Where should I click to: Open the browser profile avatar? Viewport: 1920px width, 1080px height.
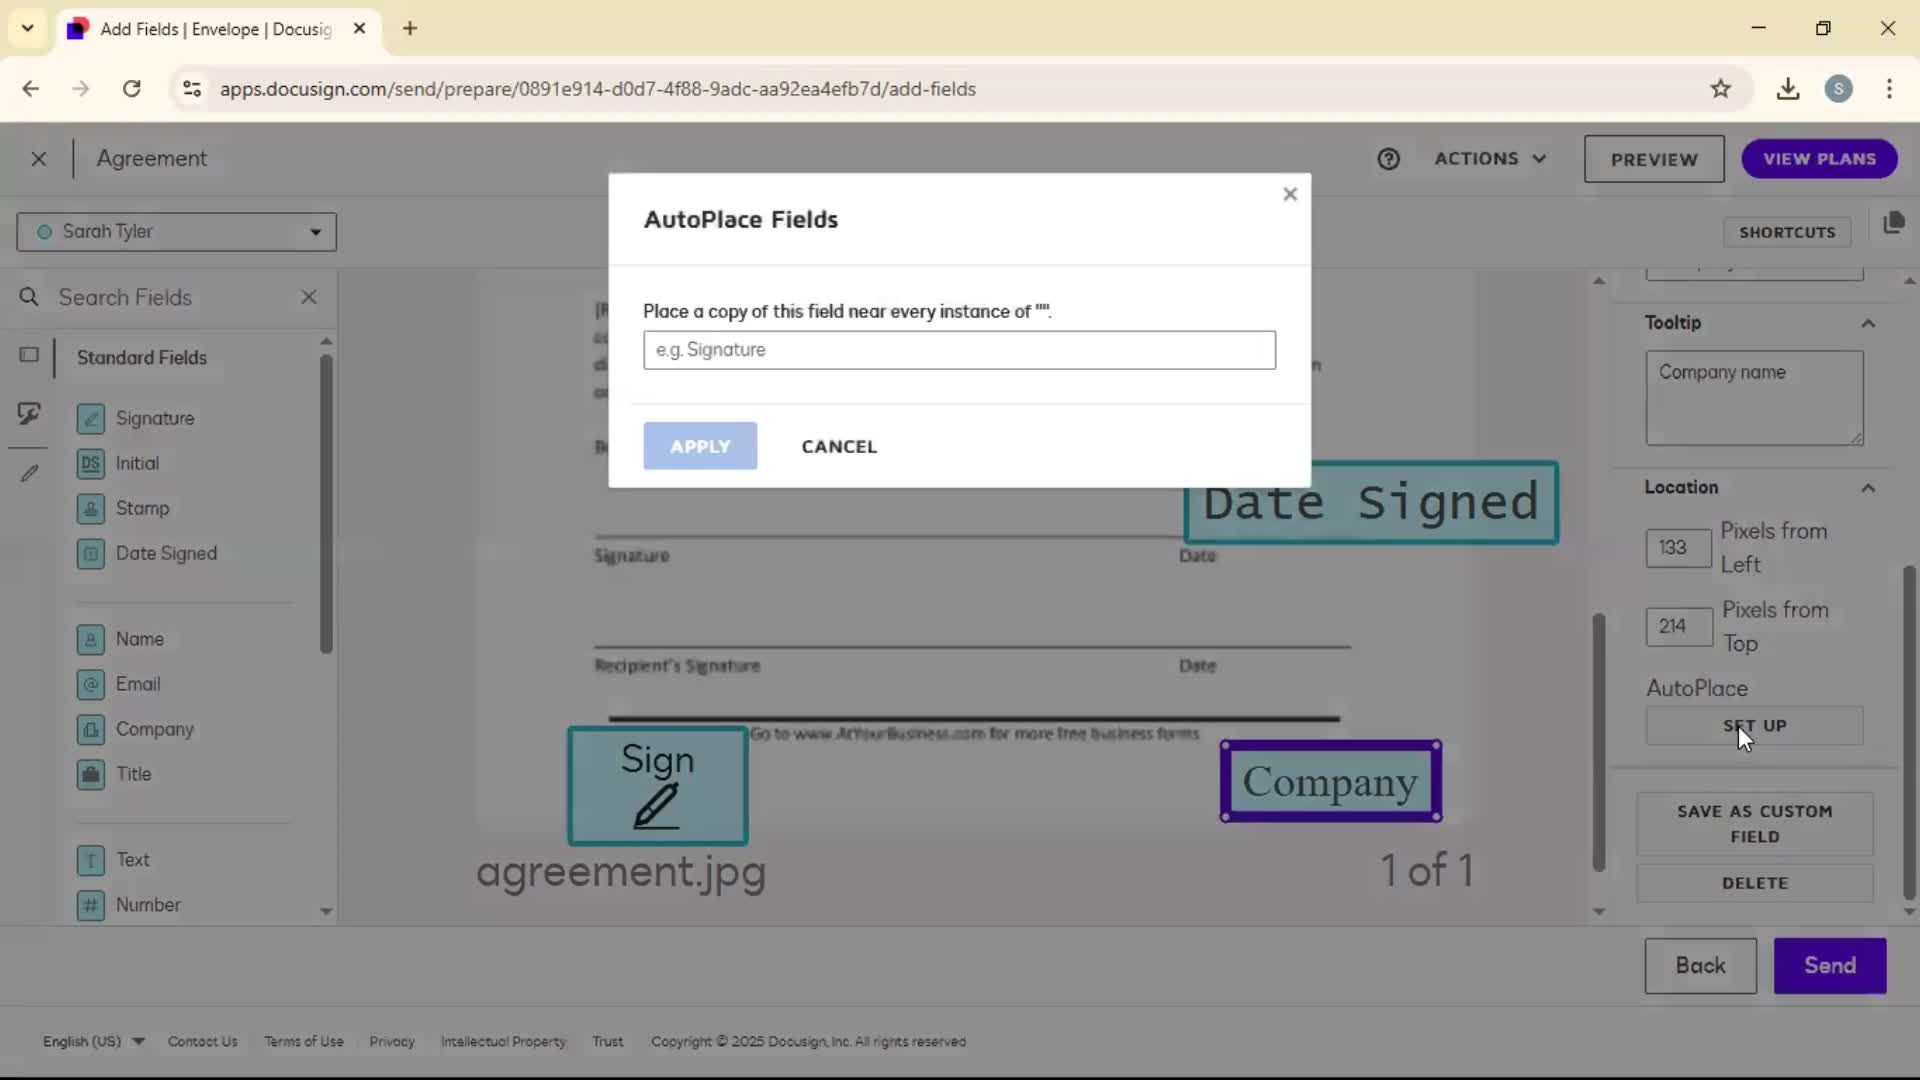[1838, 89]
